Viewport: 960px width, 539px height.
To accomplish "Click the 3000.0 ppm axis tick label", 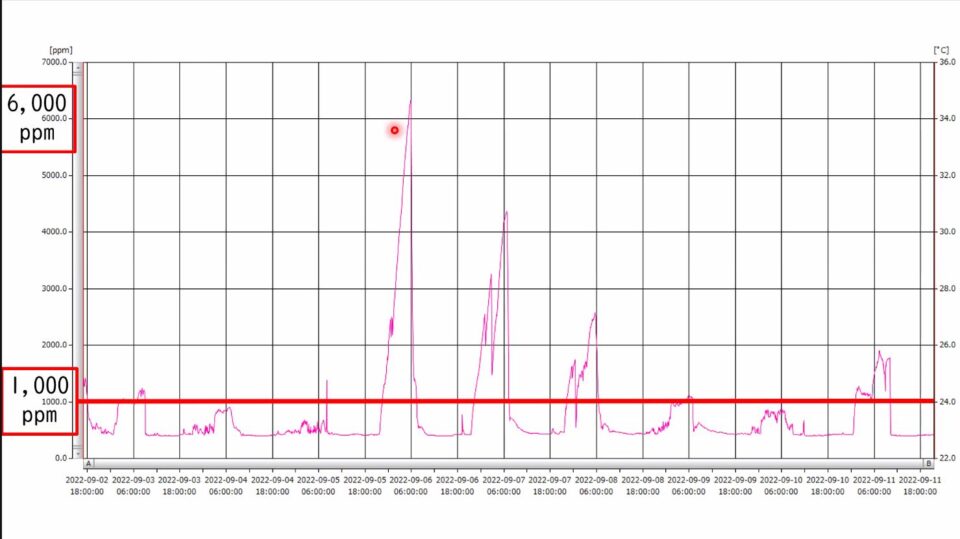I will pos(54,288).
